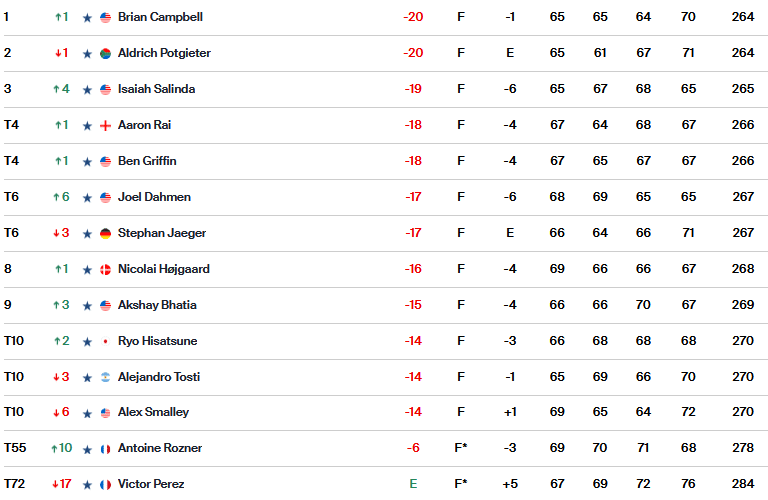Click the star icon for Joel Dahmen
The image size is (768, 500).
(87, 198)
